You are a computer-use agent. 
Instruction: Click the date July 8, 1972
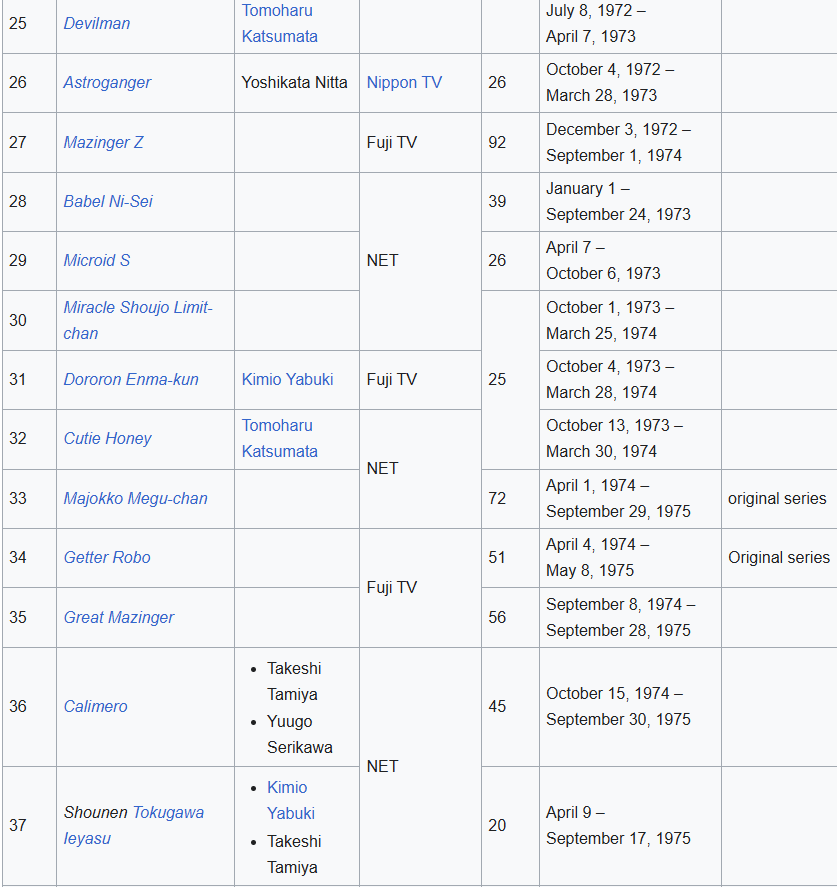click(x=589, y=11)
